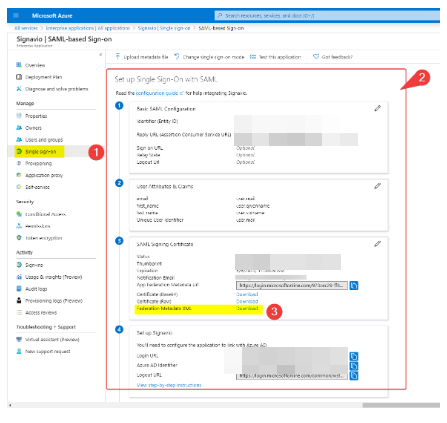Click Change single sign-on mode
This screenshot has width=447, height=423.
pyautogui.click(x=209, y=57)
